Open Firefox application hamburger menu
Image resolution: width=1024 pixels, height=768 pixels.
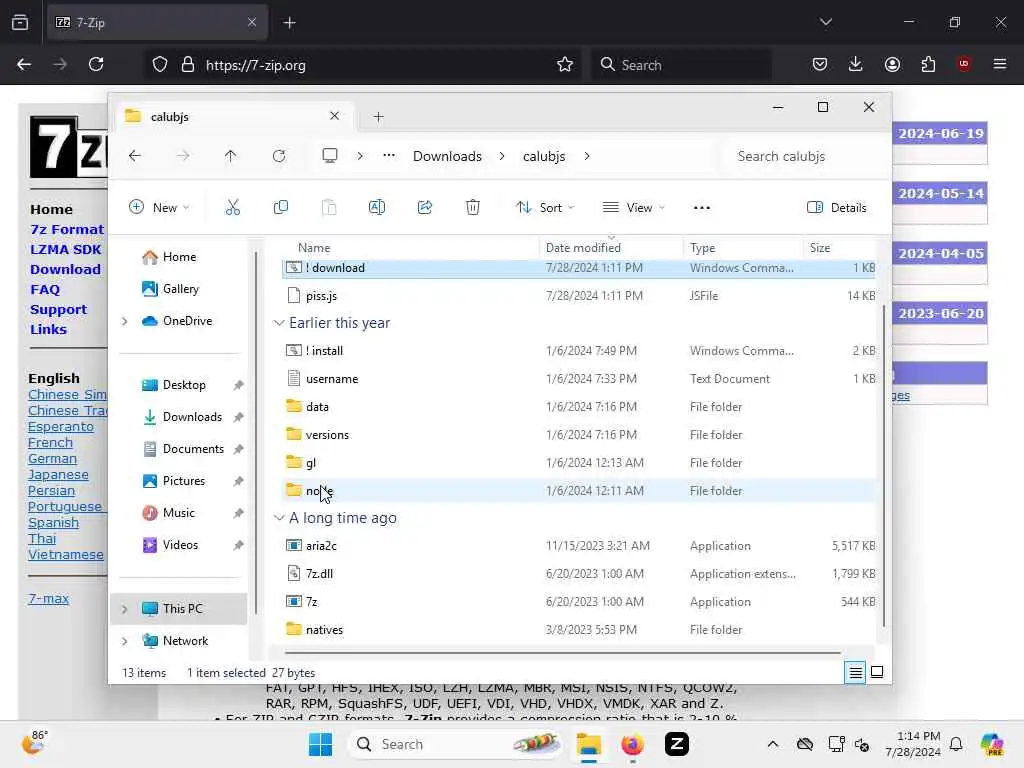coord(1000,64)
